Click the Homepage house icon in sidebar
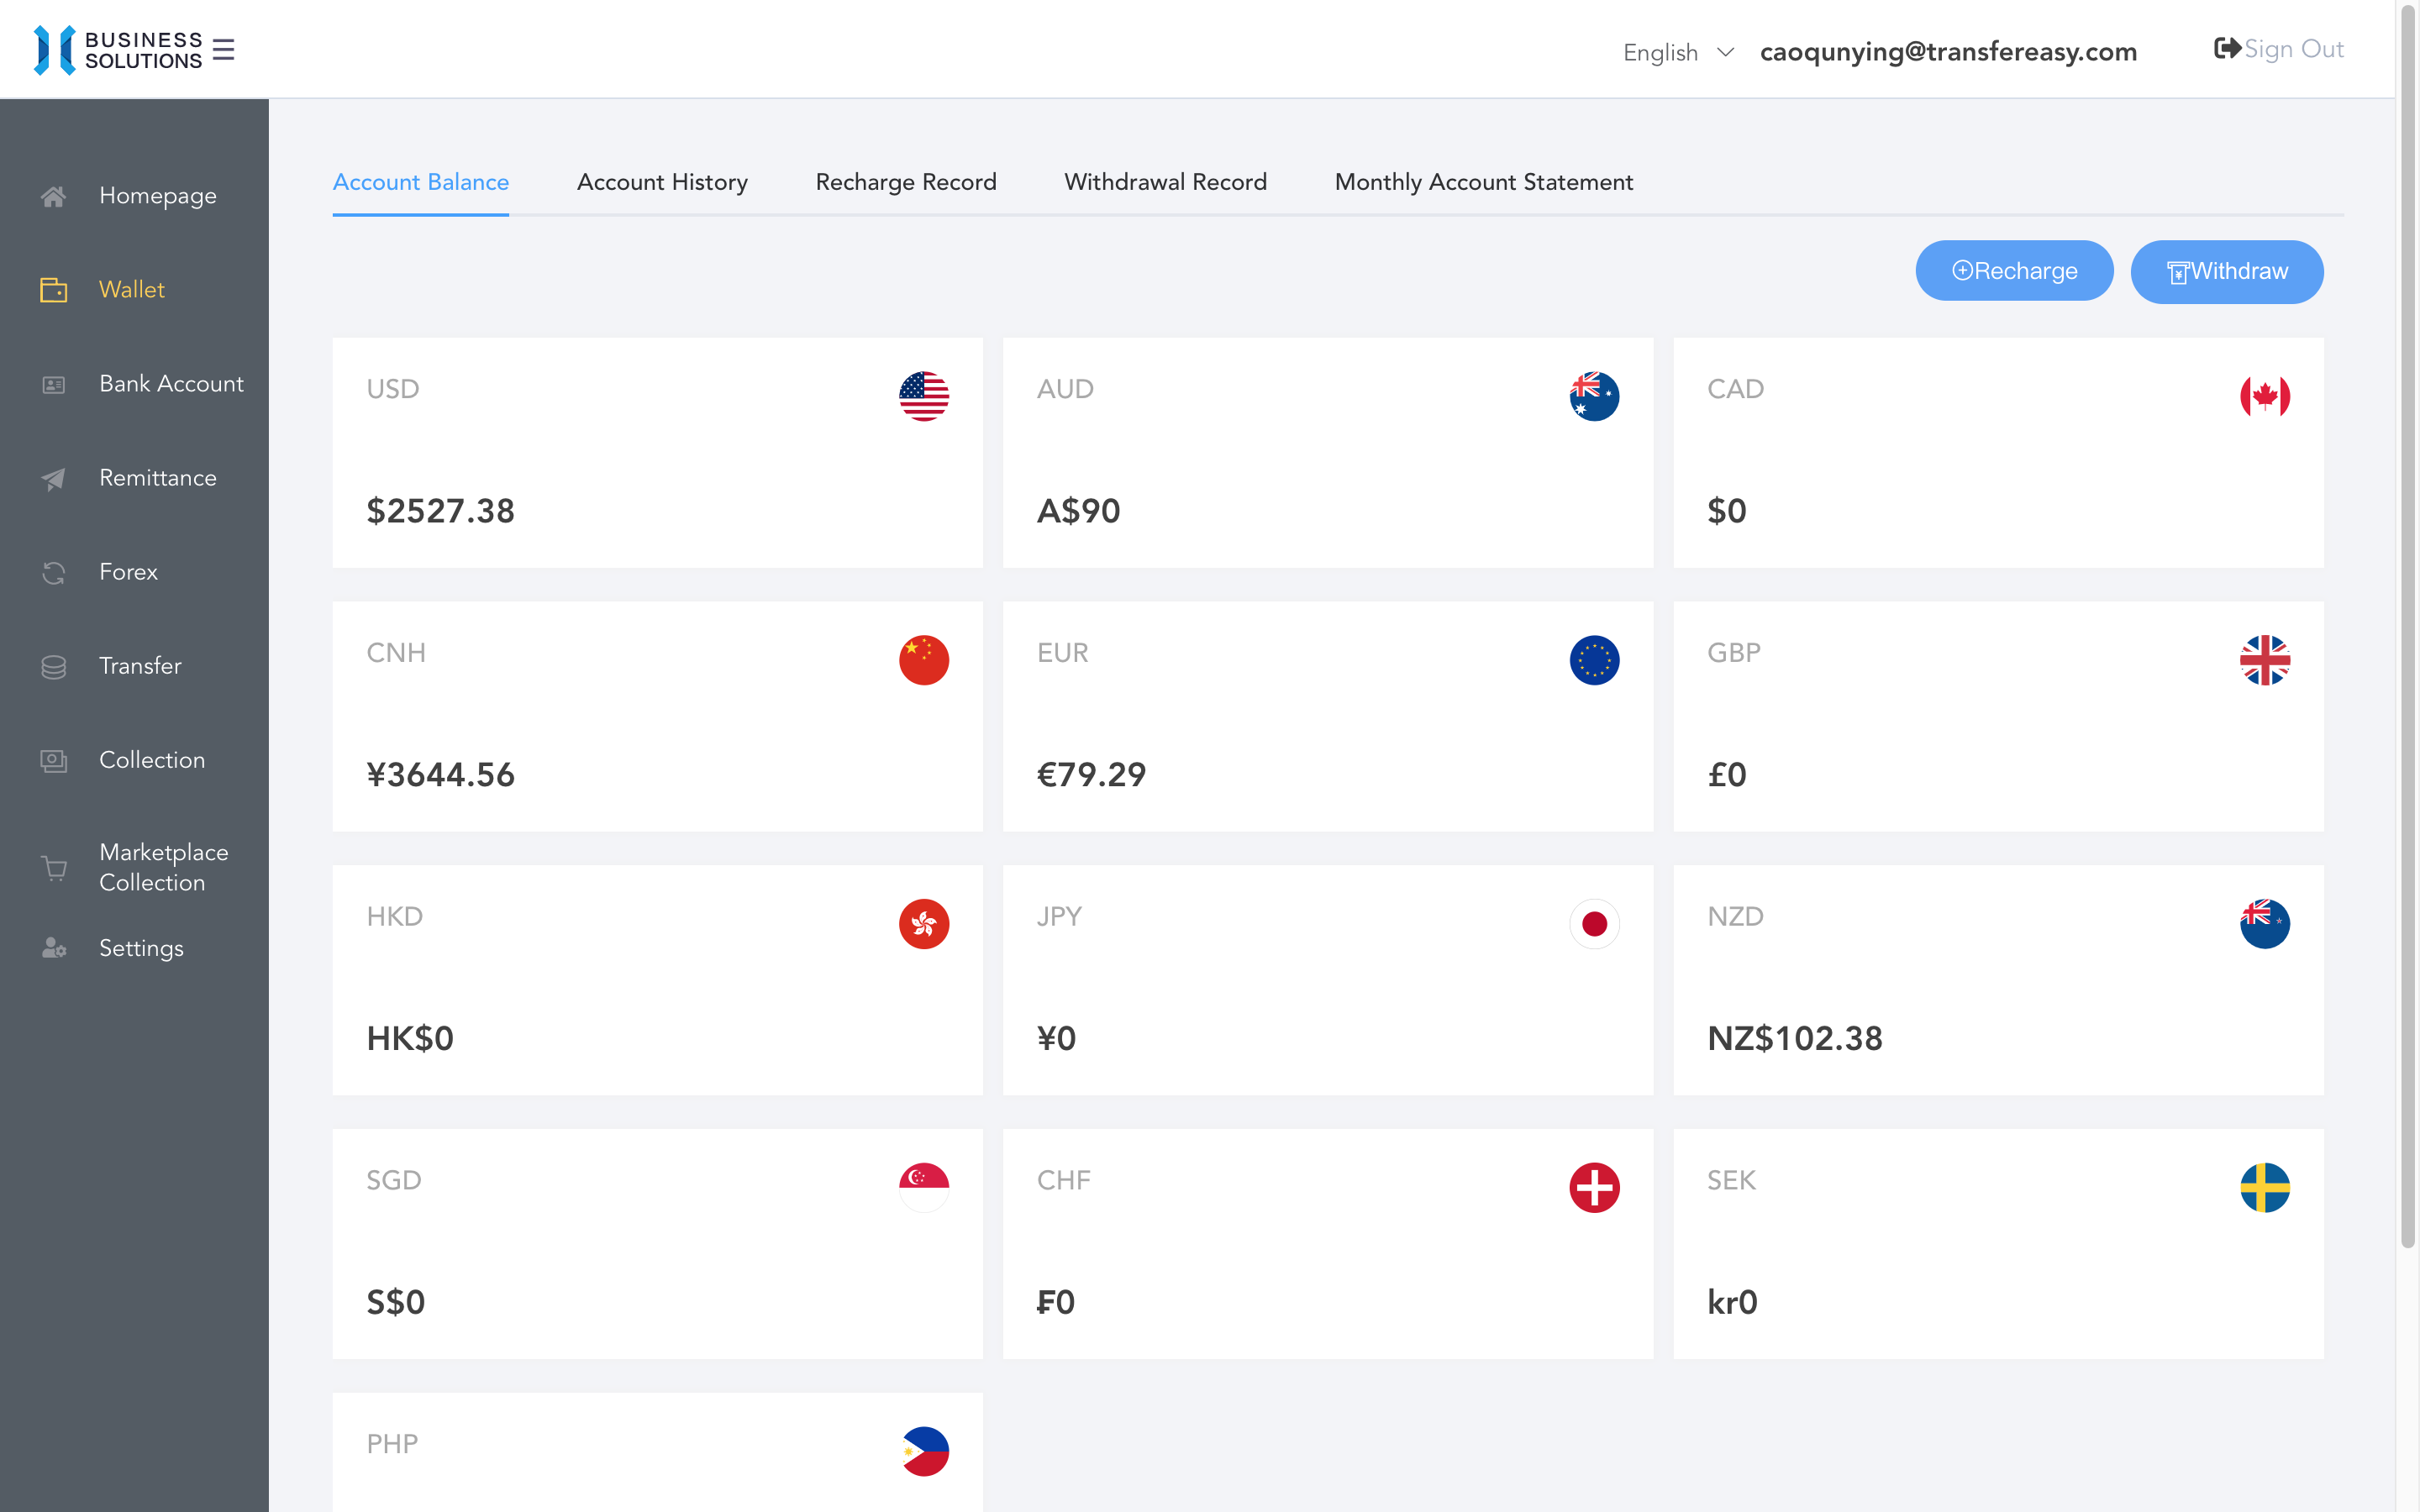Viewport: 2420px width, 1512px height. coord(54,196)
